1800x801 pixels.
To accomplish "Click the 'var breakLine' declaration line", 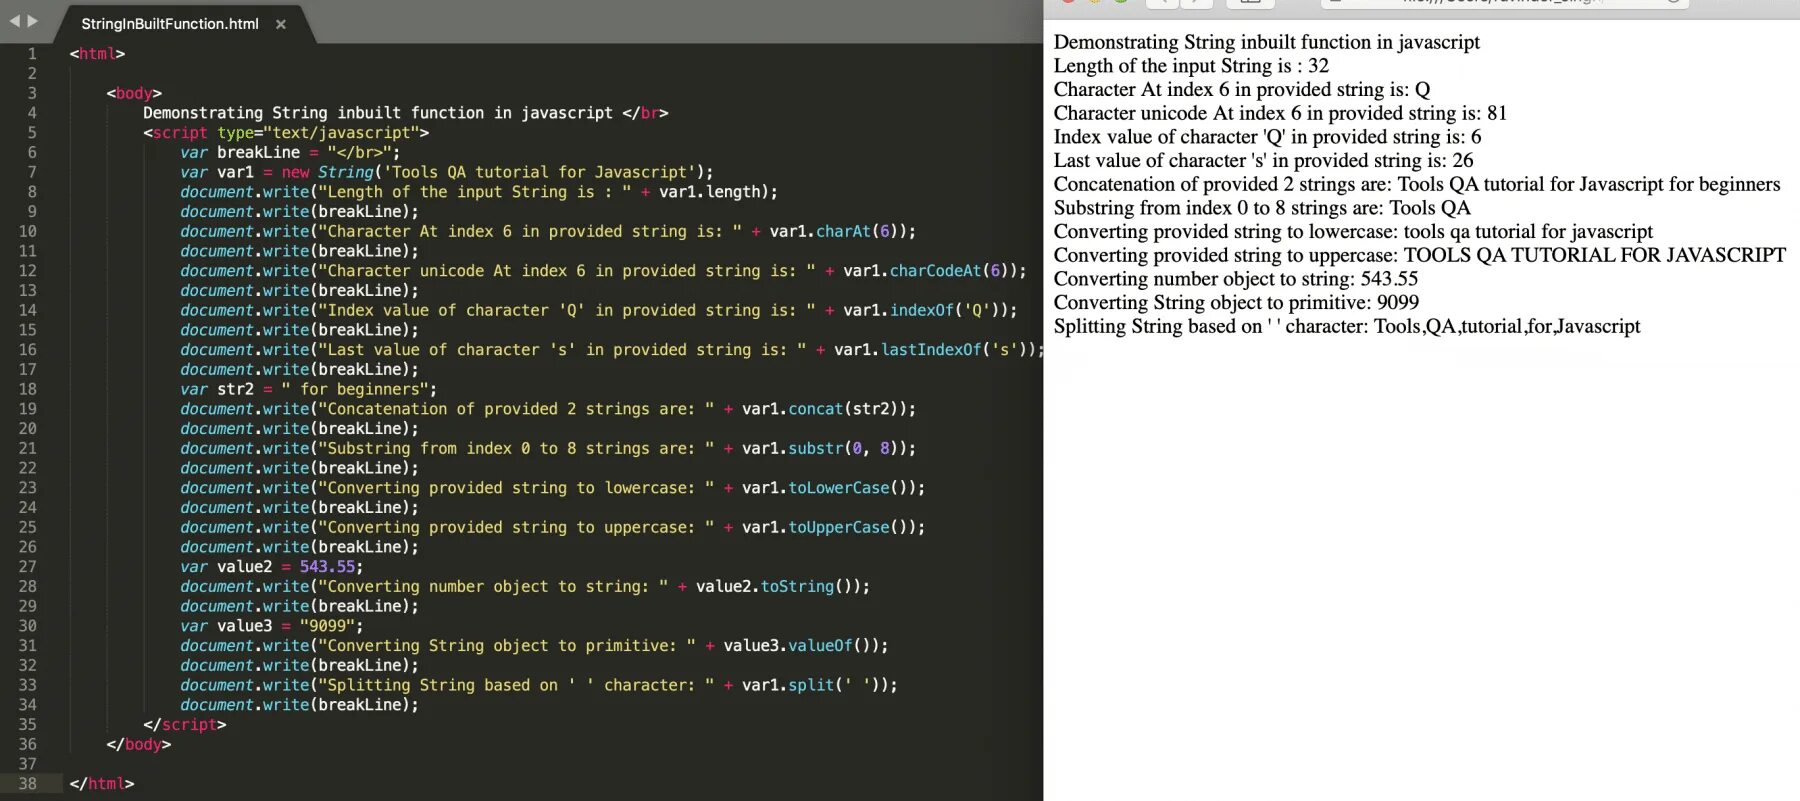I will point(290,152).
